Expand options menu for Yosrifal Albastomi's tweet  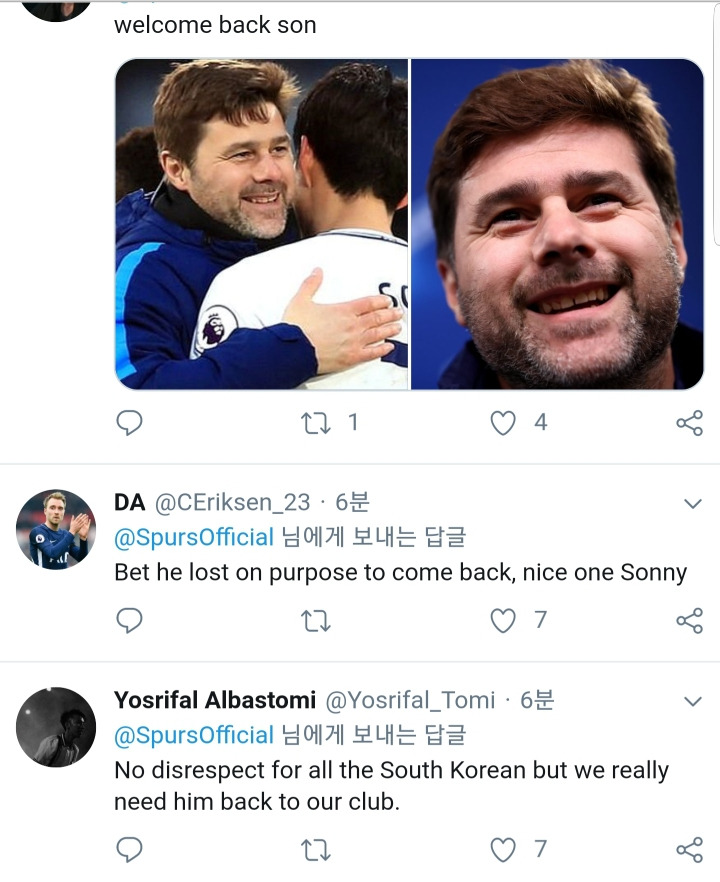point(692,700)
